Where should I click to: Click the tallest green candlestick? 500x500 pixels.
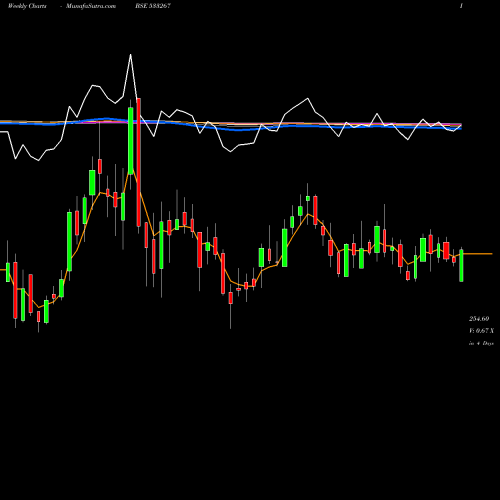(131, 141)
